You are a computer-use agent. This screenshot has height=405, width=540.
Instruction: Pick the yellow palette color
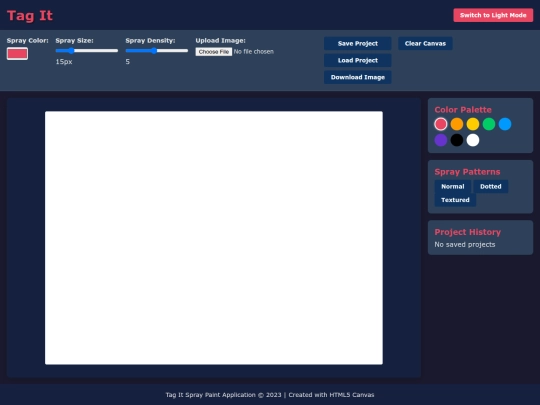pos(473,124)
